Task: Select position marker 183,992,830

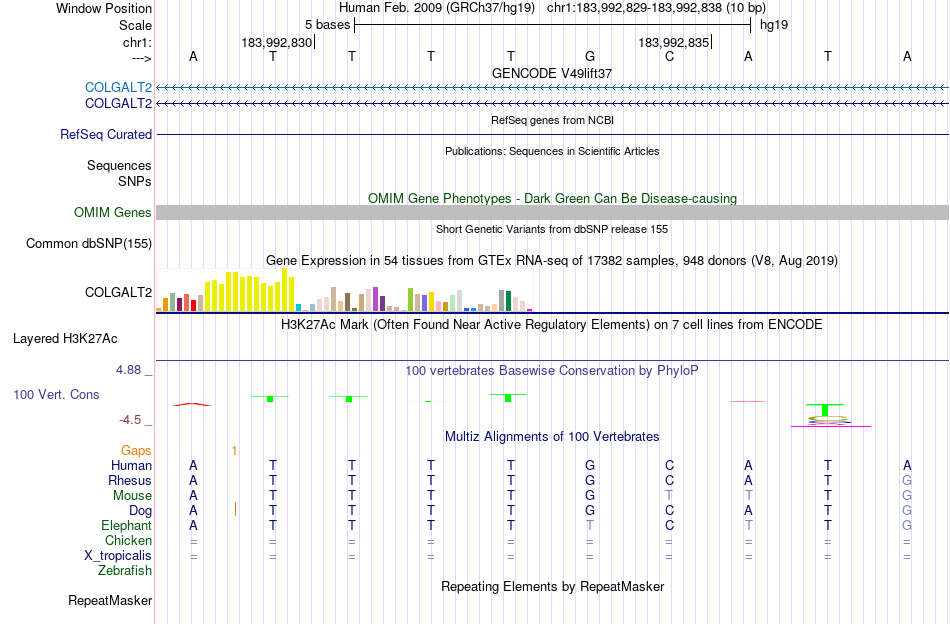Action: [x=276, y=42]
